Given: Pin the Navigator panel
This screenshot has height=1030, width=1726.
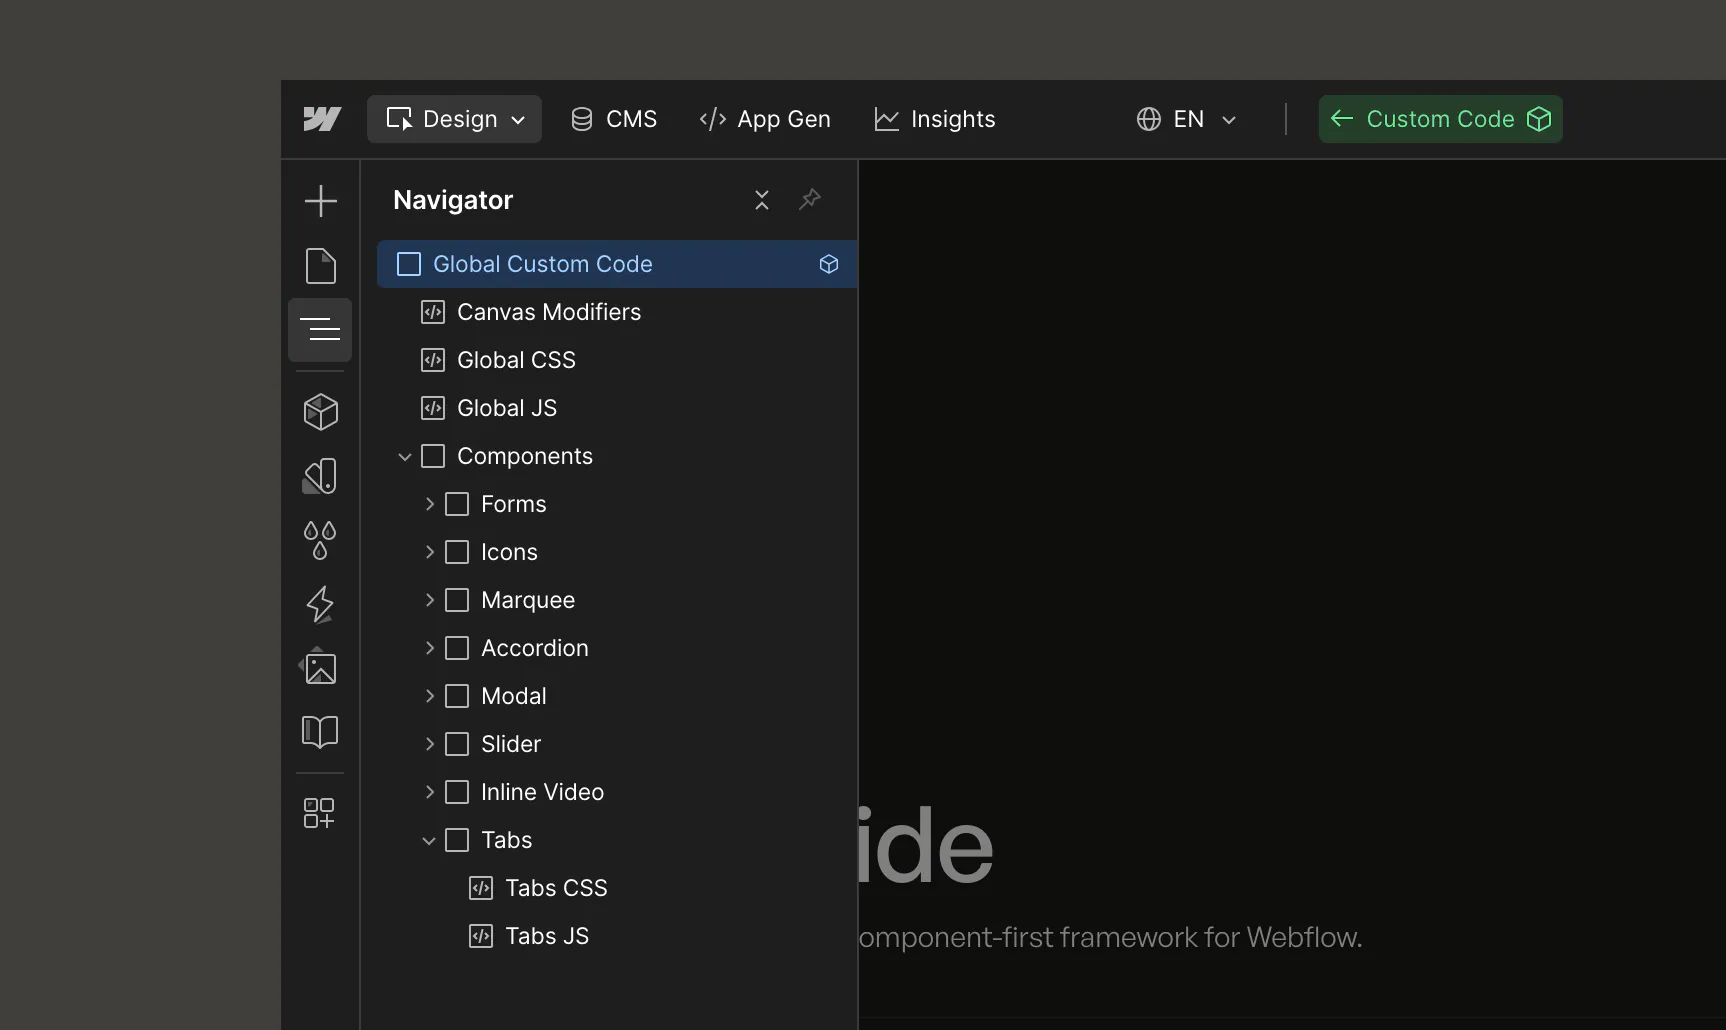Looking at the screenshot, I should 810,199.
